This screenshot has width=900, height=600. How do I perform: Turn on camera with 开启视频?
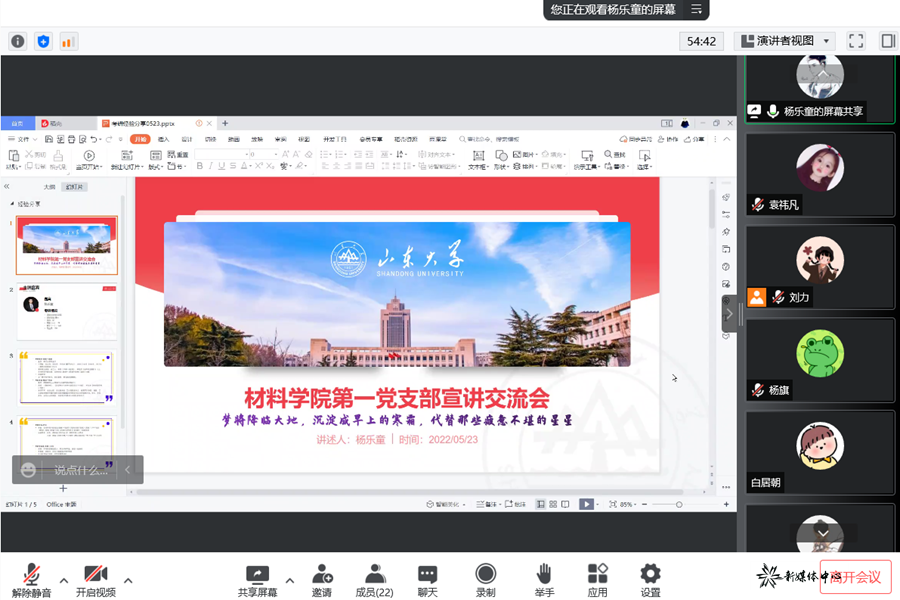click(96, 579)
